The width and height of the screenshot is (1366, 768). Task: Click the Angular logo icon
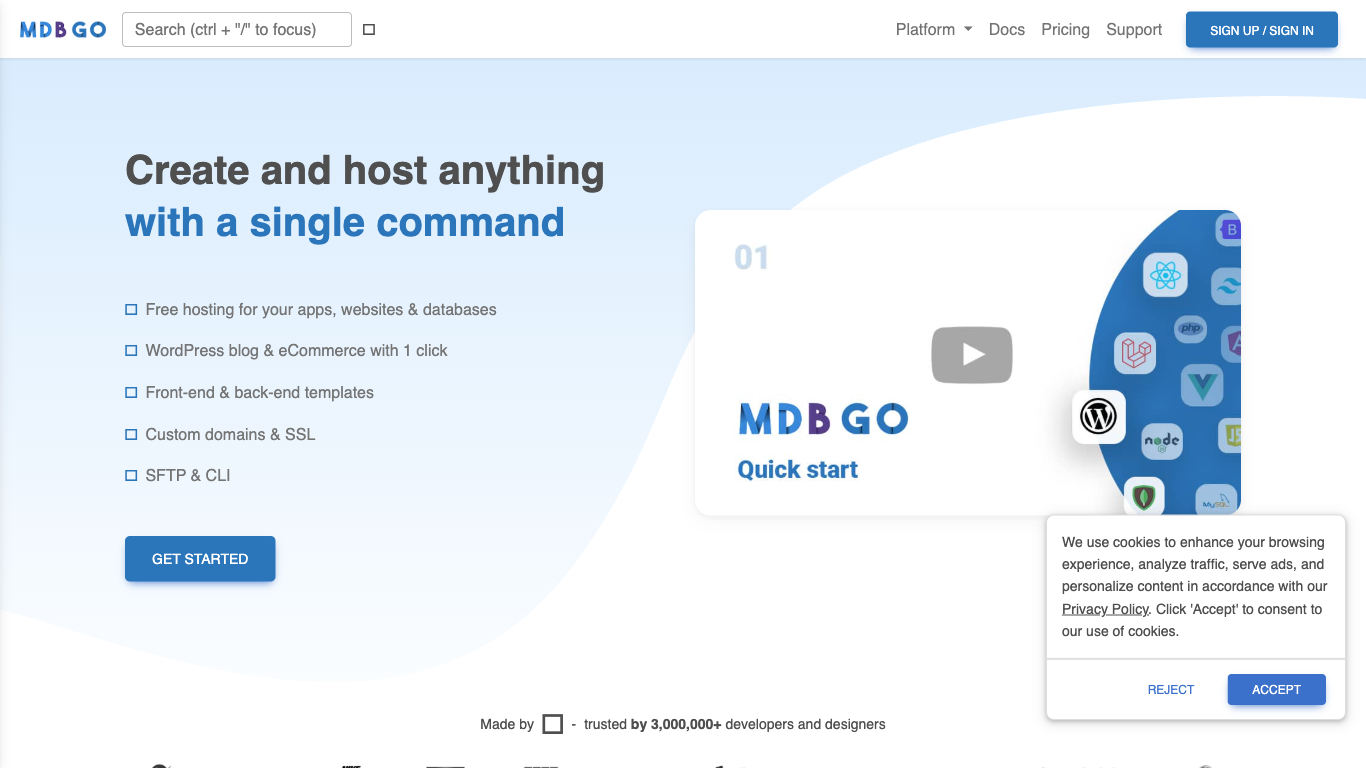point(1233,344)
